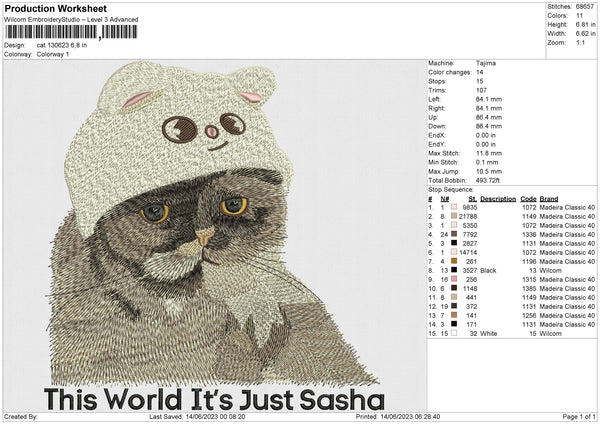Viewport: 600px width, 424px height.
Task: Click the 'St.' column header
Action: pos(473,199)
